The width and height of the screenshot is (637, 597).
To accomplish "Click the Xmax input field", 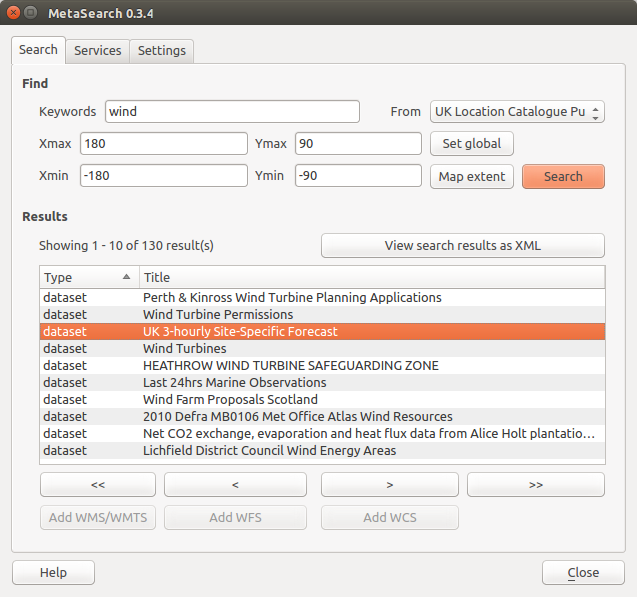I will pyautogui.click(x=163, y=144).
